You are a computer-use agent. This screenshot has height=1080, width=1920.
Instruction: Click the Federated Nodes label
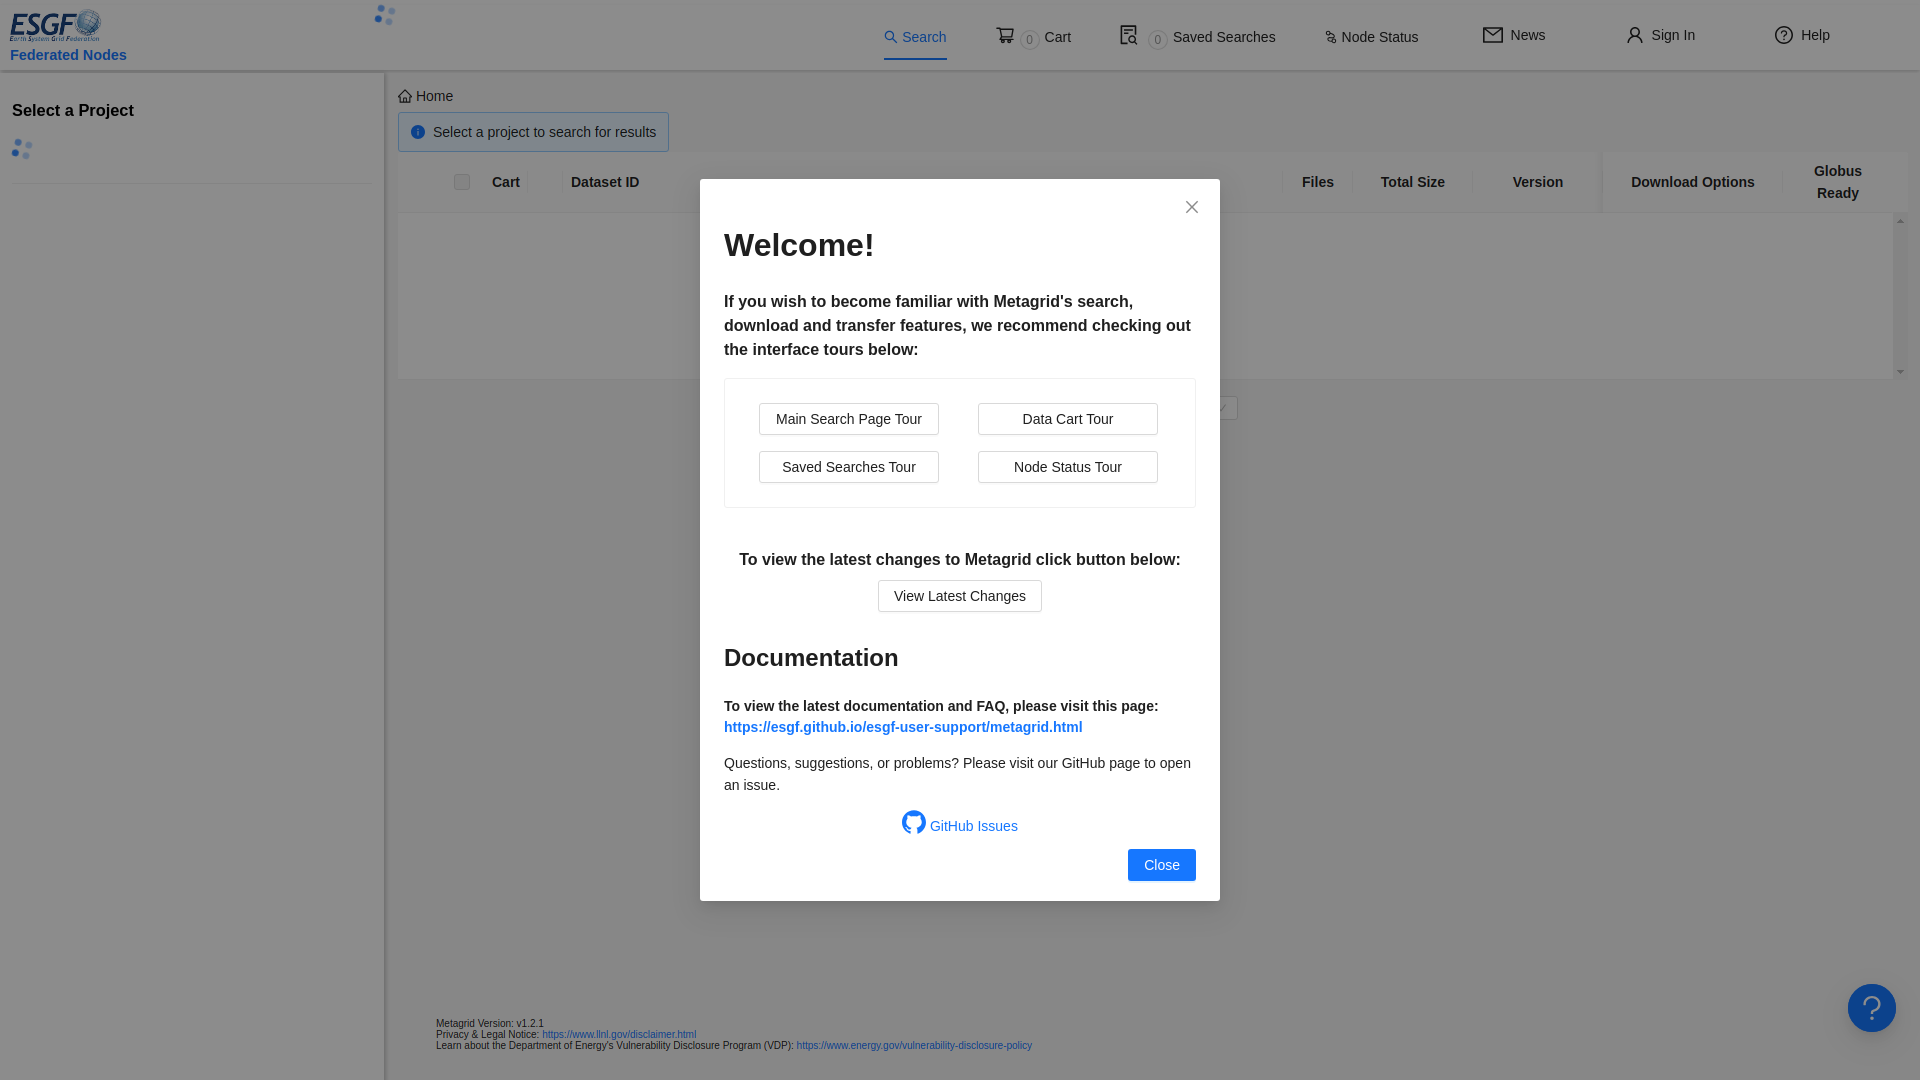(x=68, y=55)
